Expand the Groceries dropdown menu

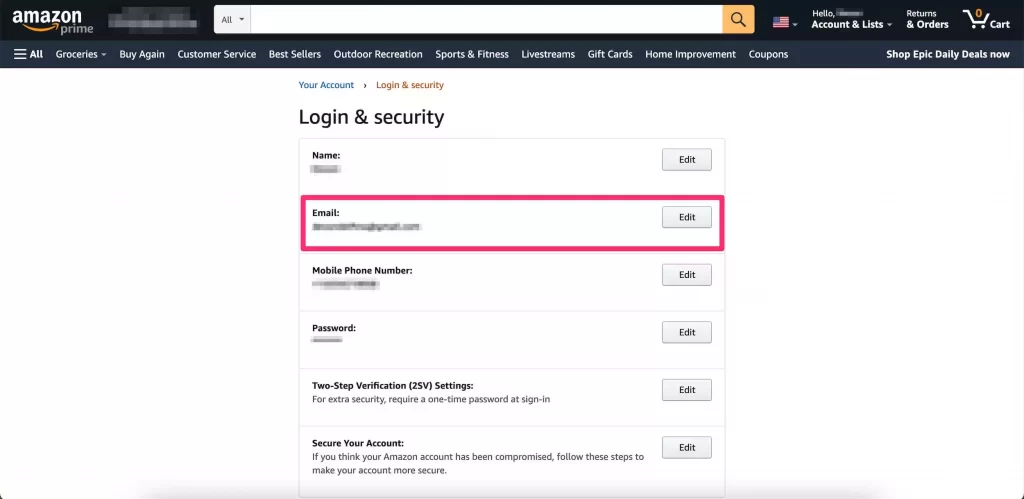(81, 54)
